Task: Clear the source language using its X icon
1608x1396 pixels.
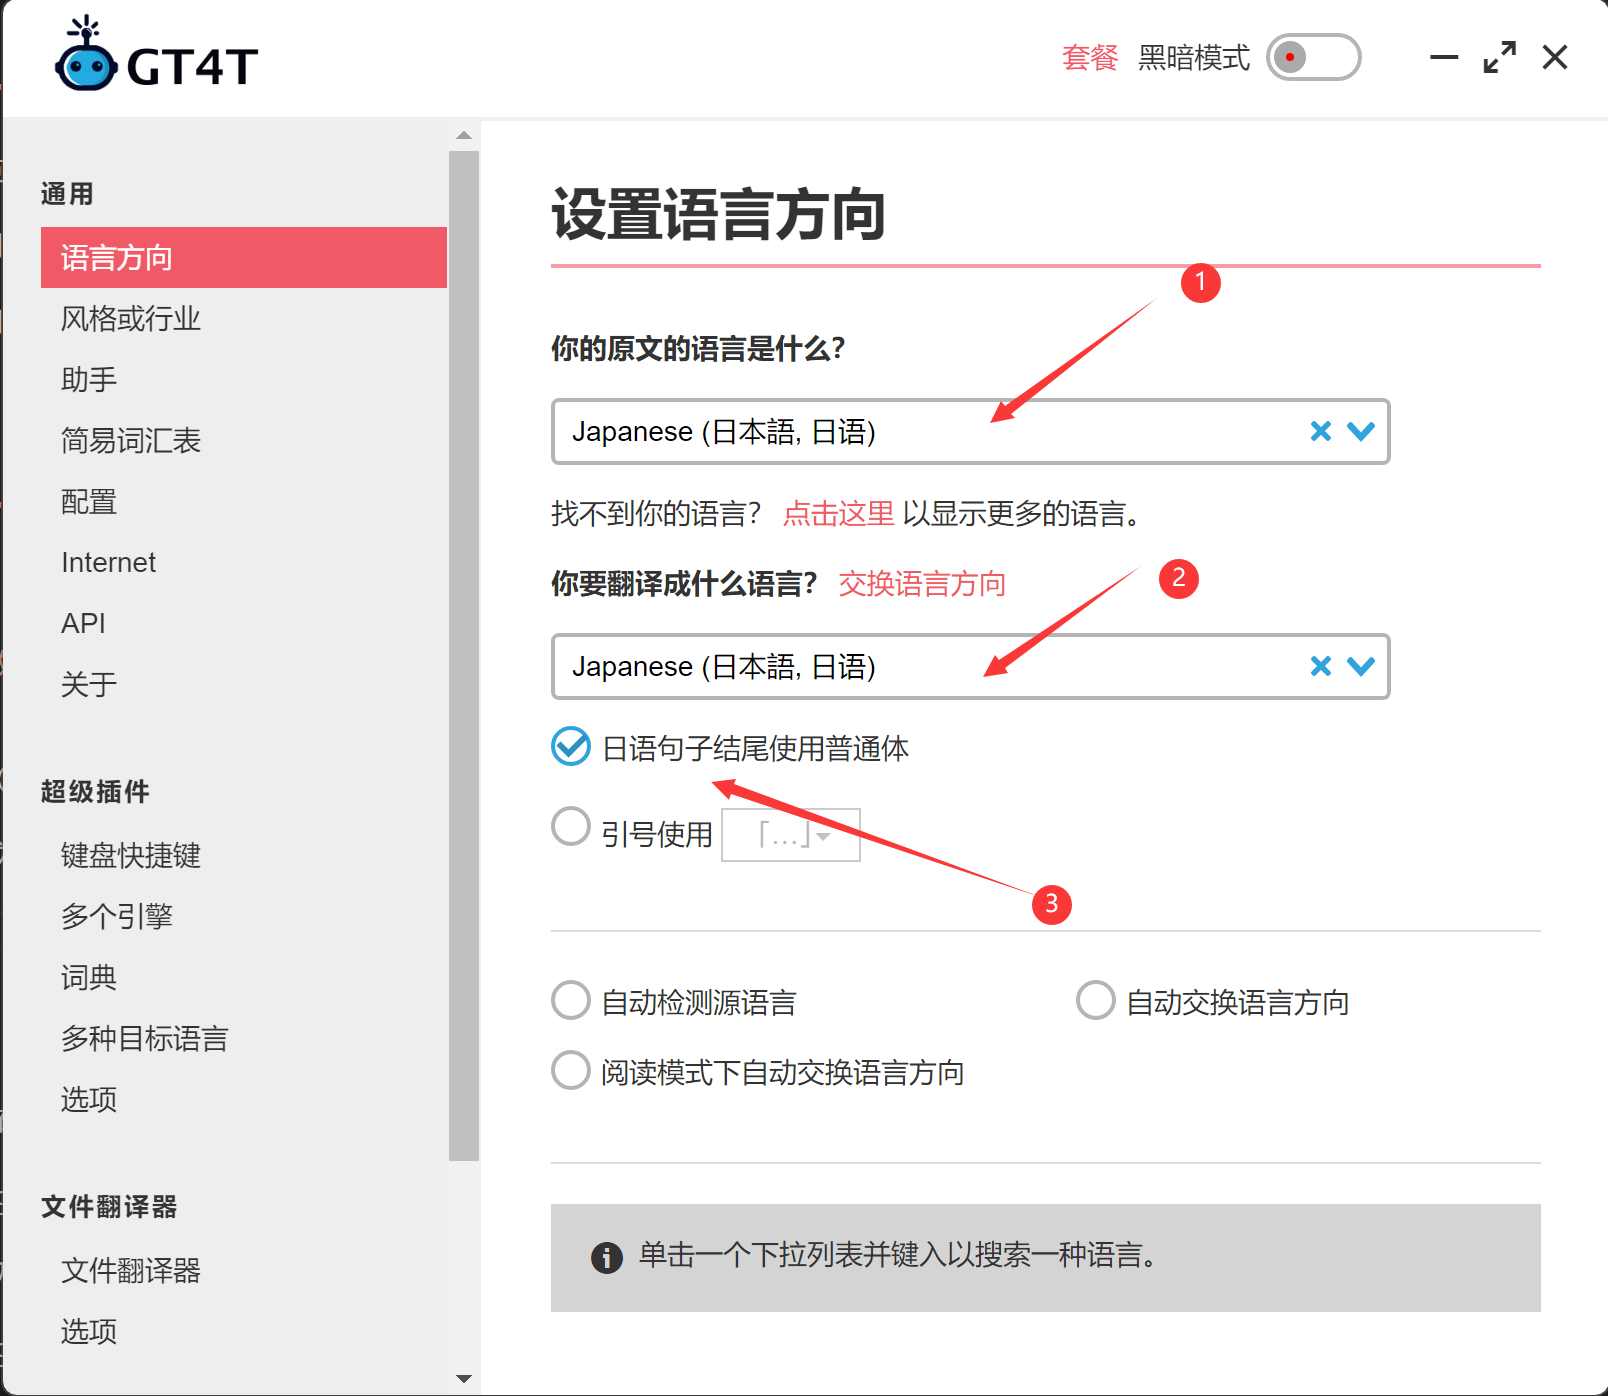Action: (1320, 431)
